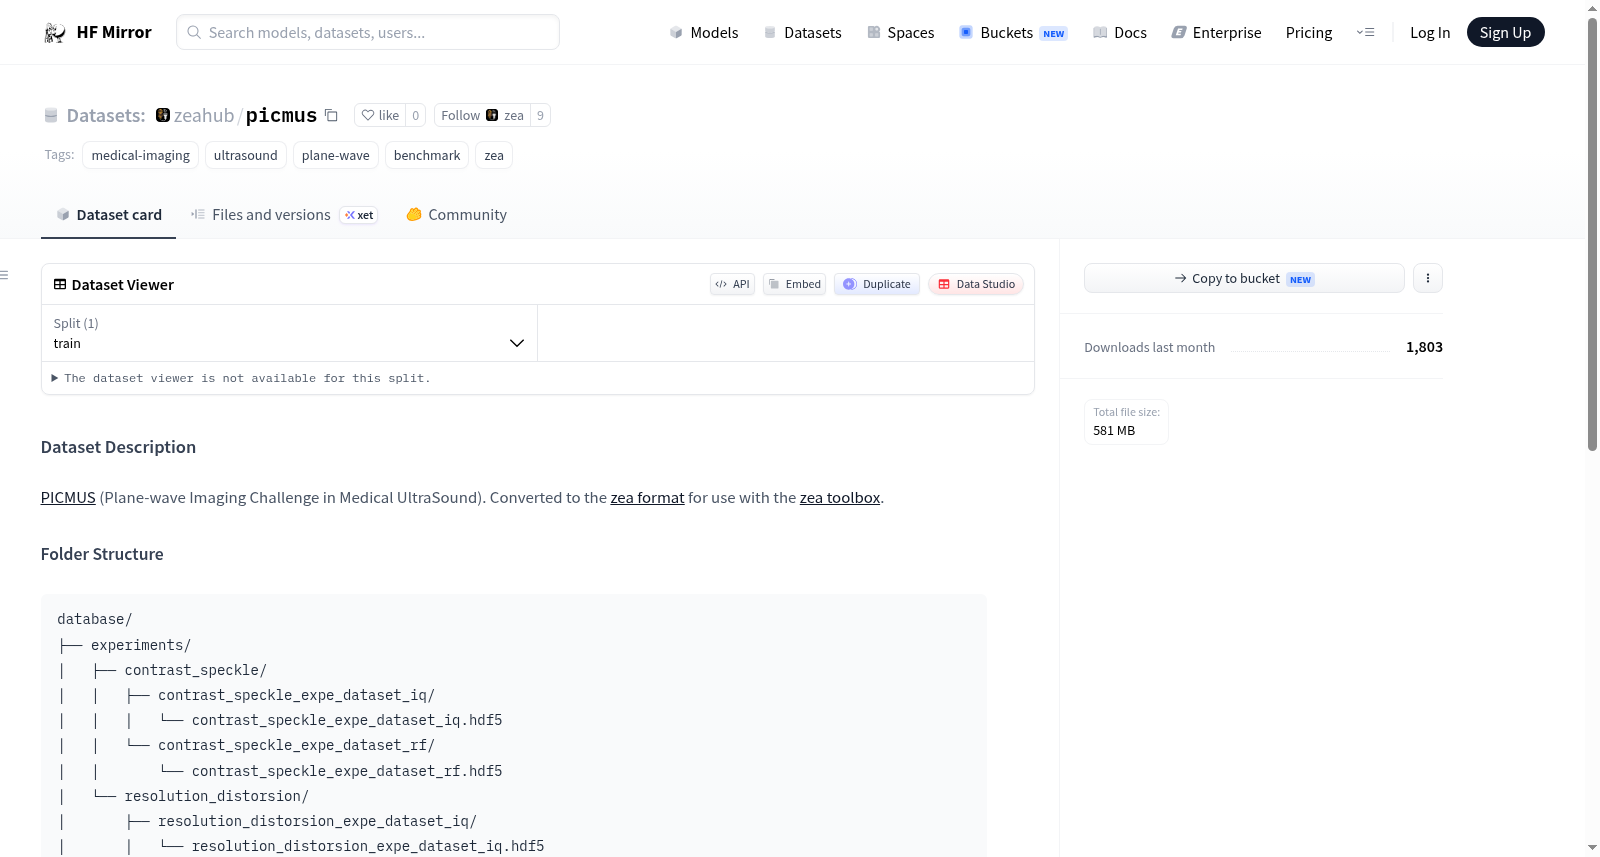The height and width of the screenshot is (857, 1600).
Task: Open Models in the top navigation
Action: tap(704, 33)
